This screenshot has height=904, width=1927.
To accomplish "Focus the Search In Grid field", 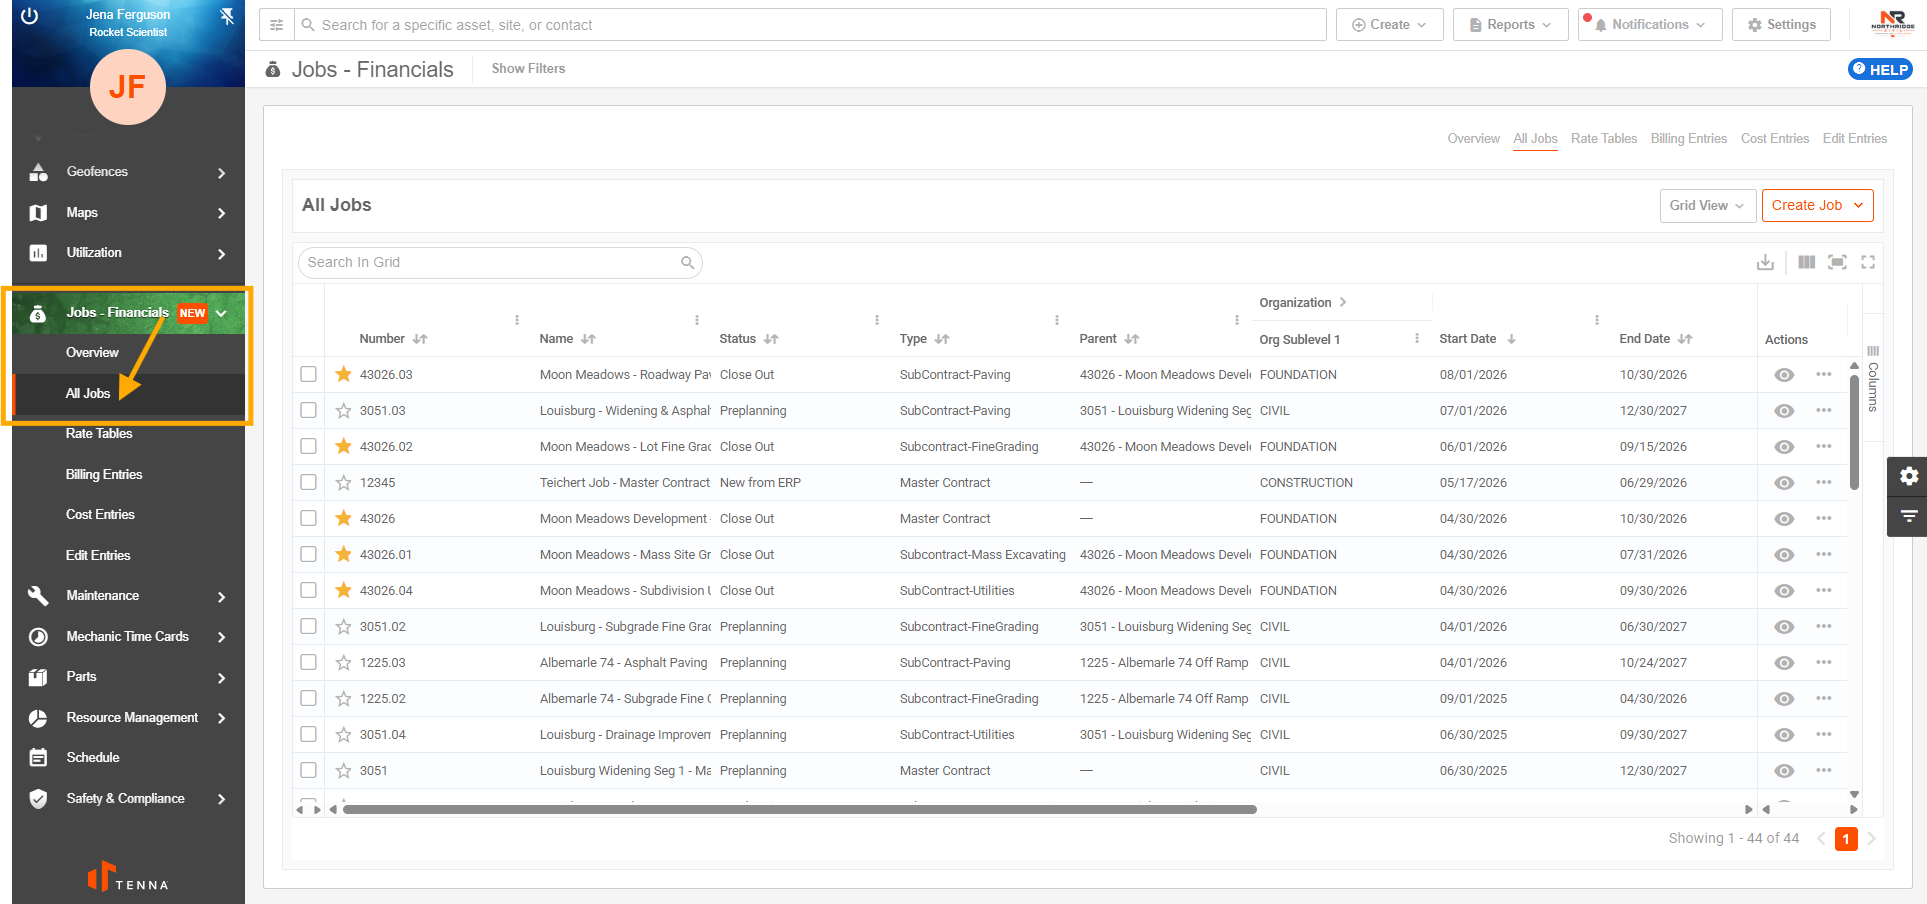I will point(500,263).
